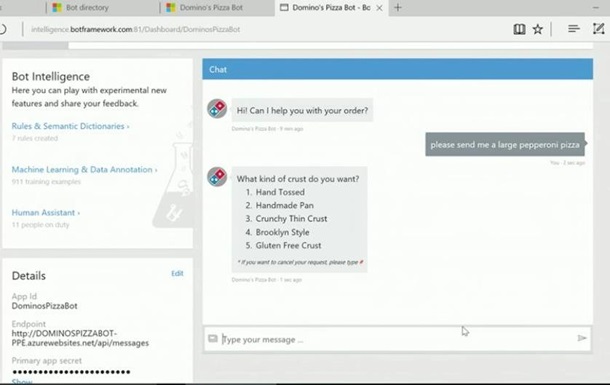Click the Primary app secret label

(x=47, y=360)
